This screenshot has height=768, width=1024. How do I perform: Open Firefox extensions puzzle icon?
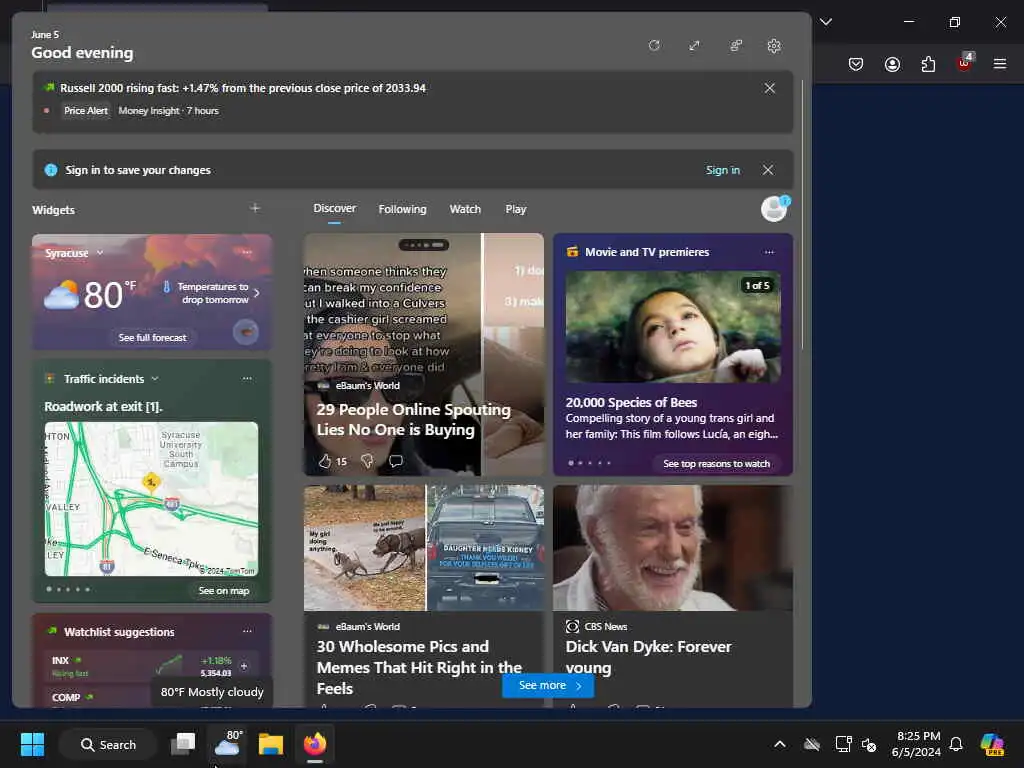coord(928,63)
